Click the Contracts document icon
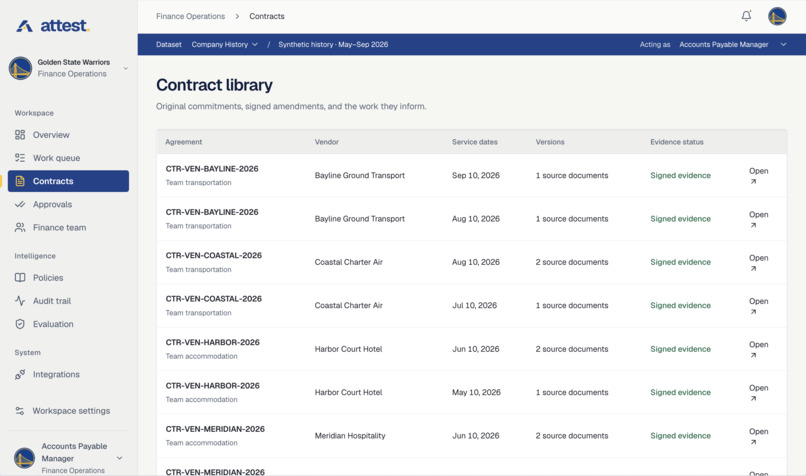Image resolution: width=806 pixels, height=476 pixels. [x=20, y=181]
